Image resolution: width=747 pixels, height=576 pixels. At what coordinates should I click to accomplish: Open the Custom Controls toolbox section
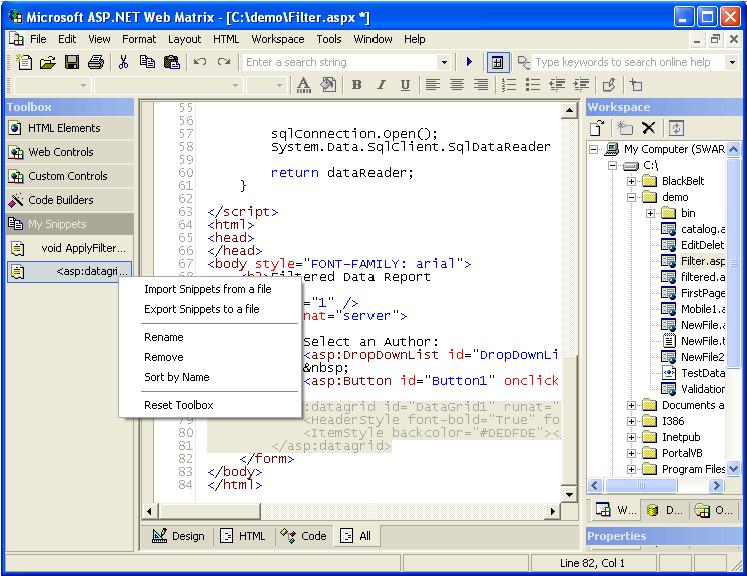pyautogui.click(x=70, y=176)
